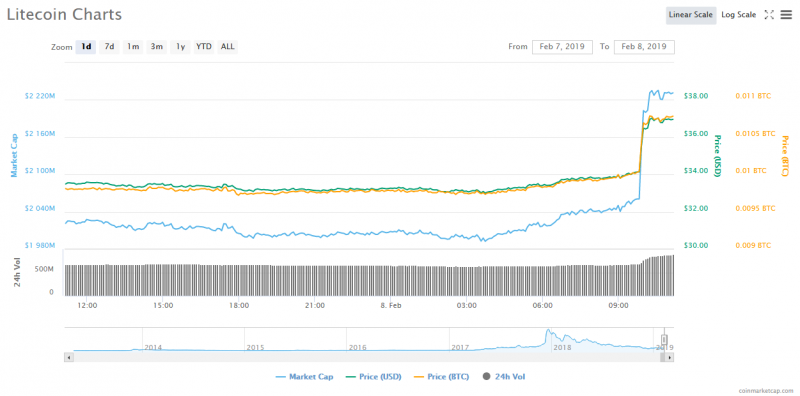Click the To date field Feb 8, 2019

[644, 47]
